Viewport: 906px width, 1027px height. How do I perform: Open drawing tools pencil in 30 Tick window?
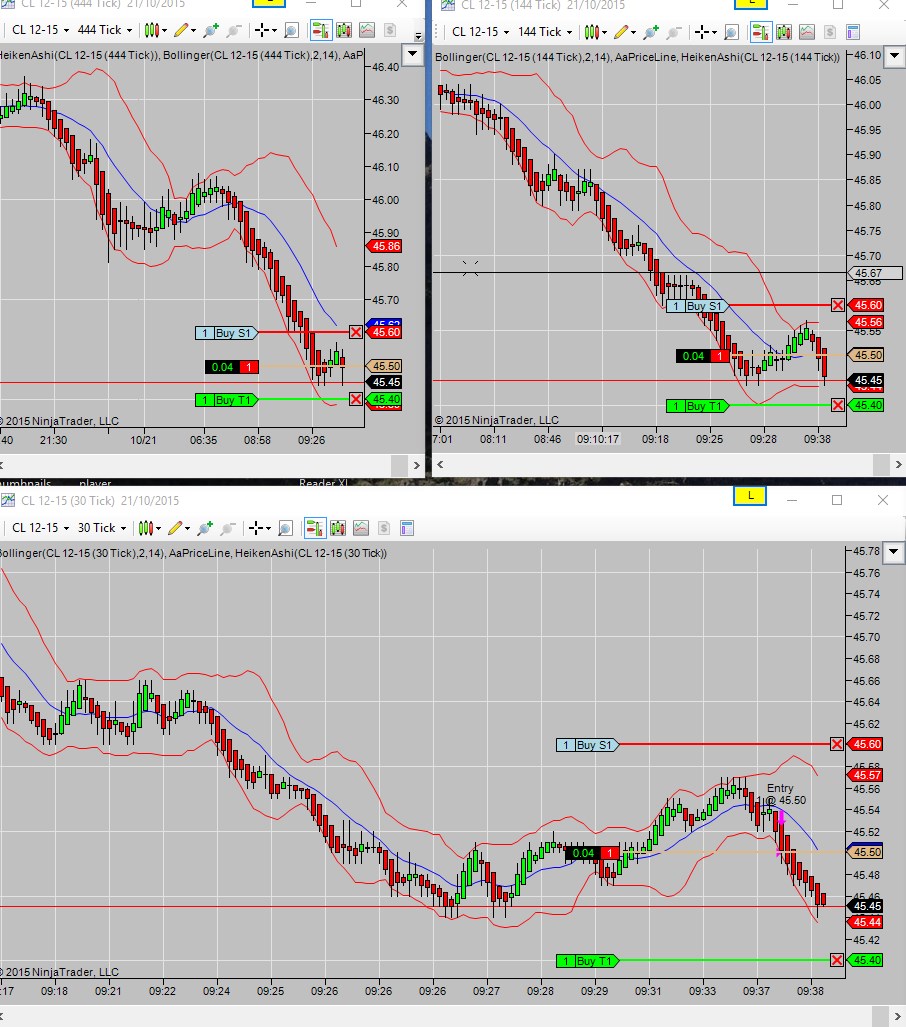(178, 528)
